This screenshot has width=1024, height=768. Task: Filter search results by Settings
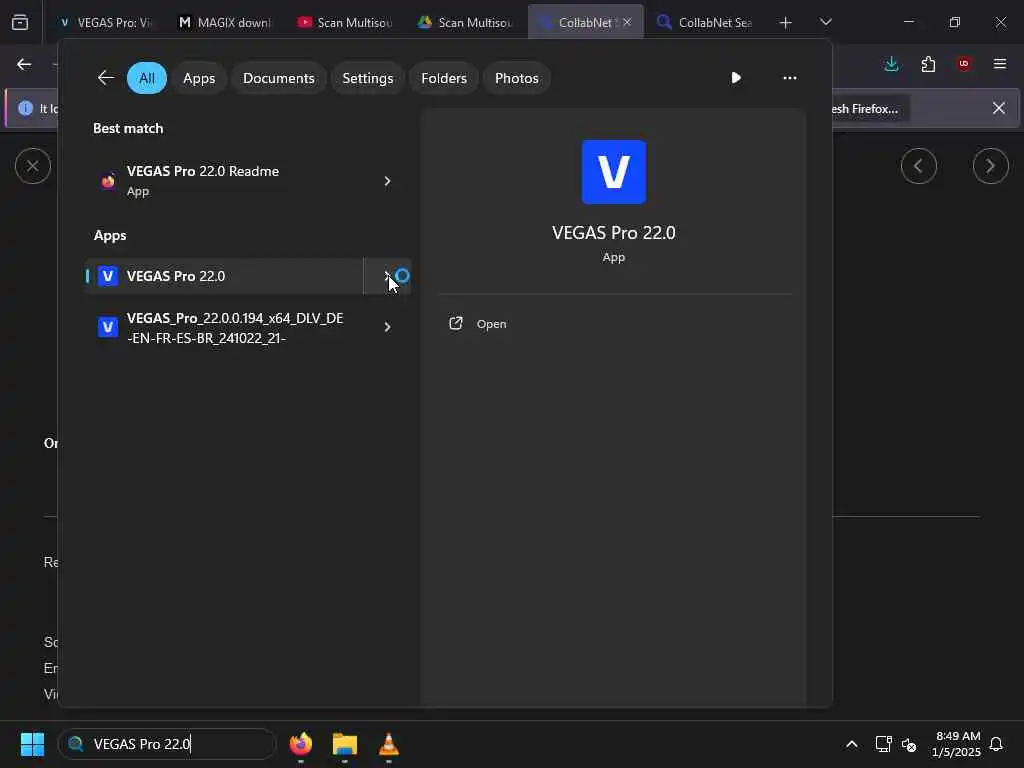[x=368, y=78]
